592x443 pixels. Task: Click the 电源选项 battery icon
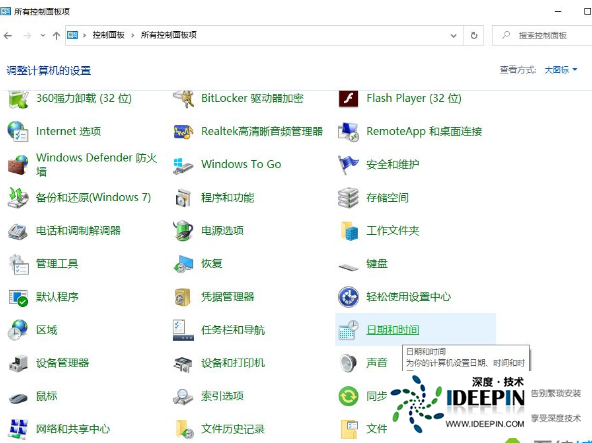[x=183, y=231]
